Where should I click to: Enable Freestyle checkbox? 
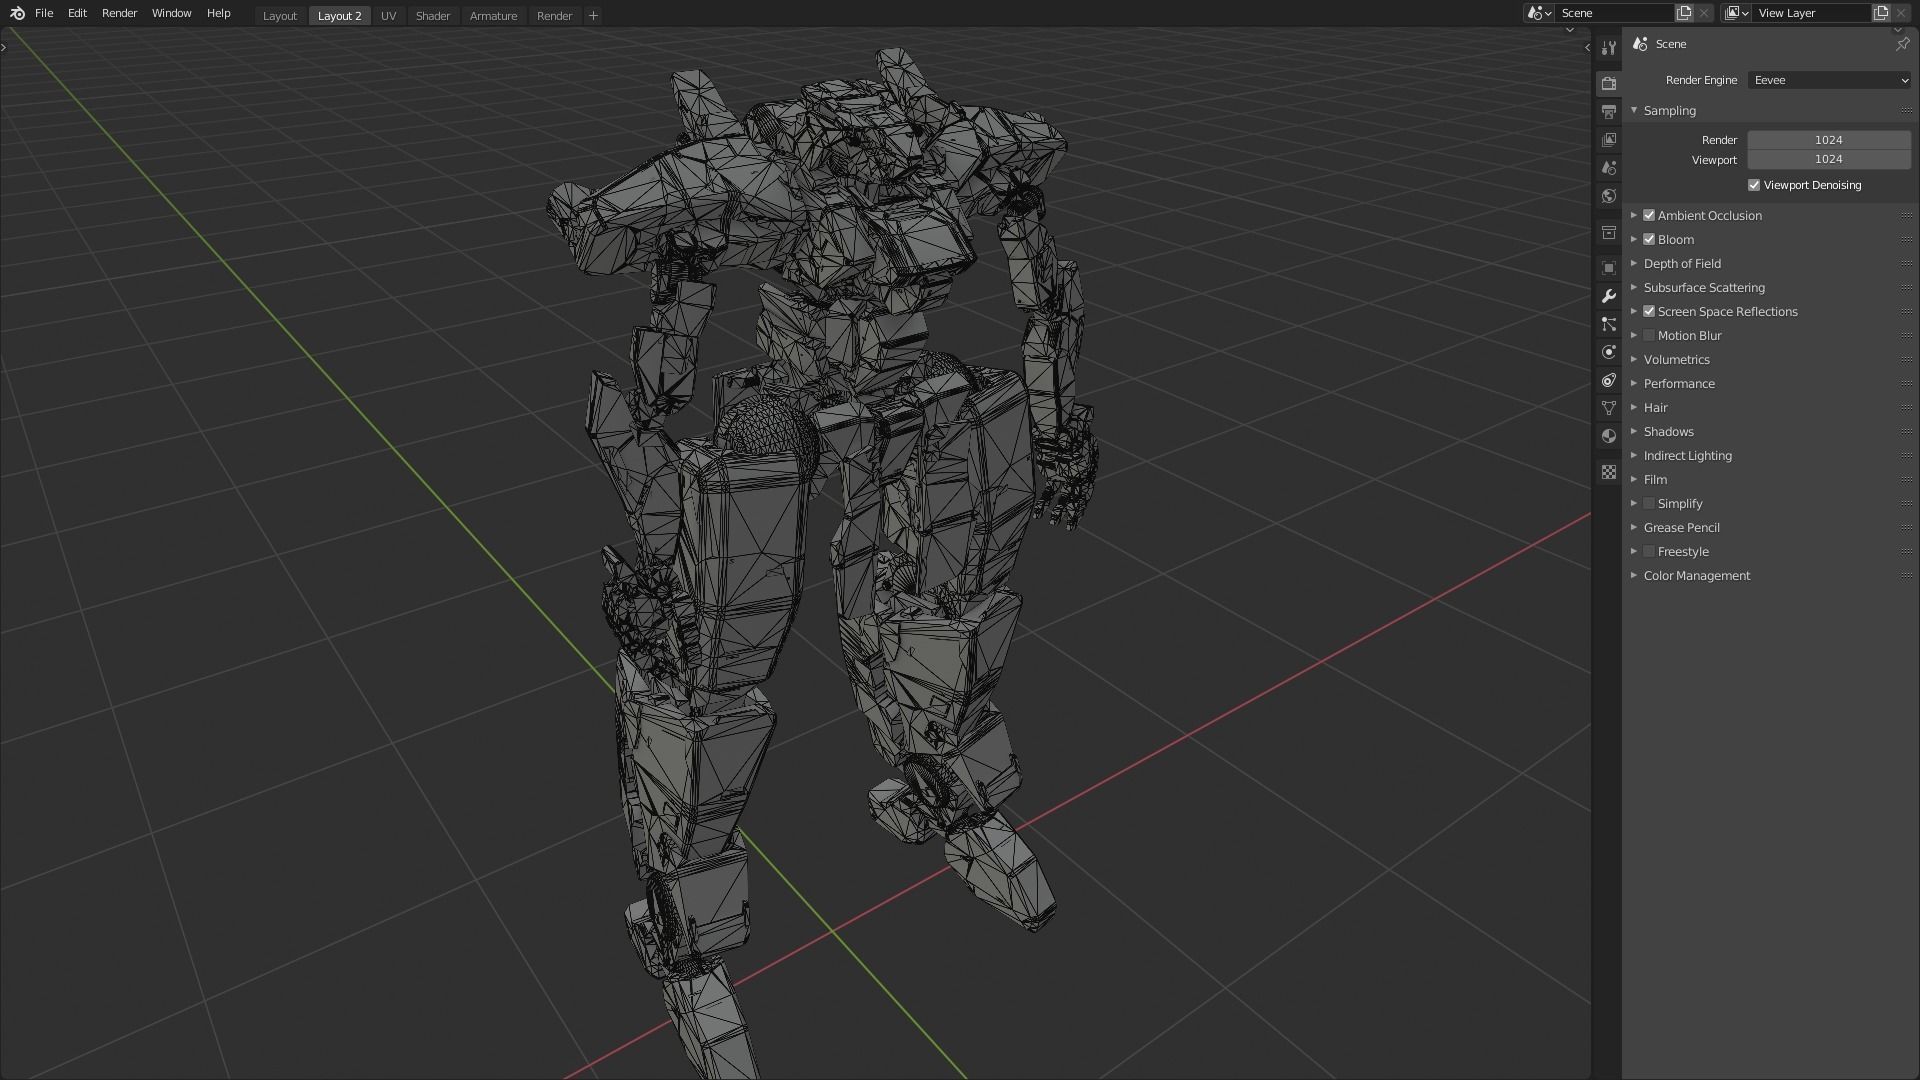pyautogui.click(x=1649, y=551)
